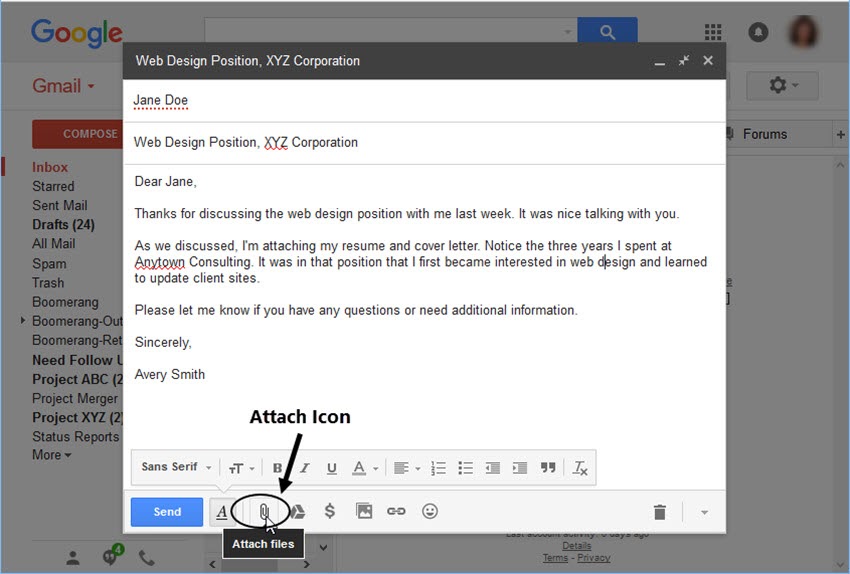Apply quote formatting icon

point(548,467)
